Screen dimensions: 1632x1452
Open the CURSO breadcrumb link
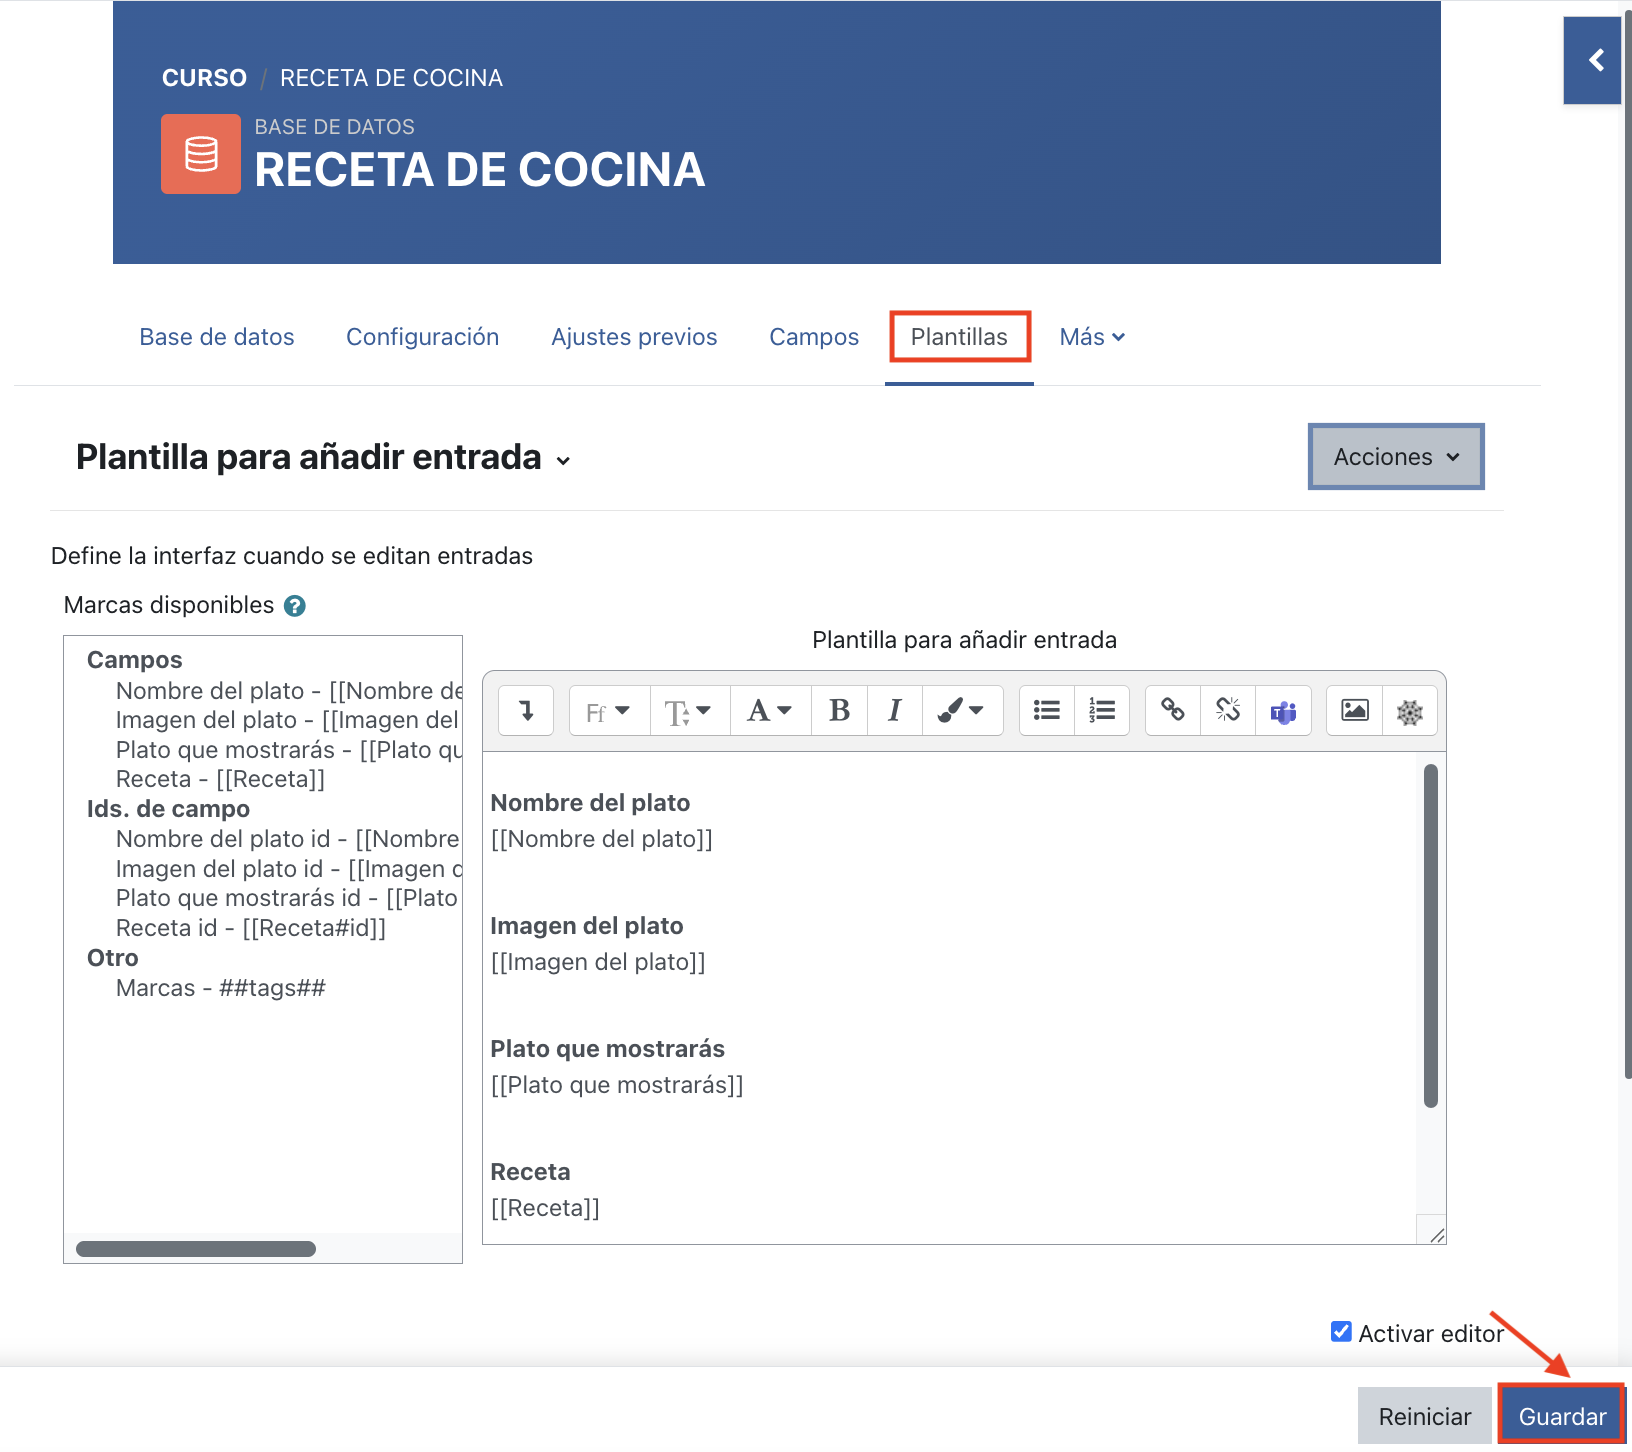[204, 78]
